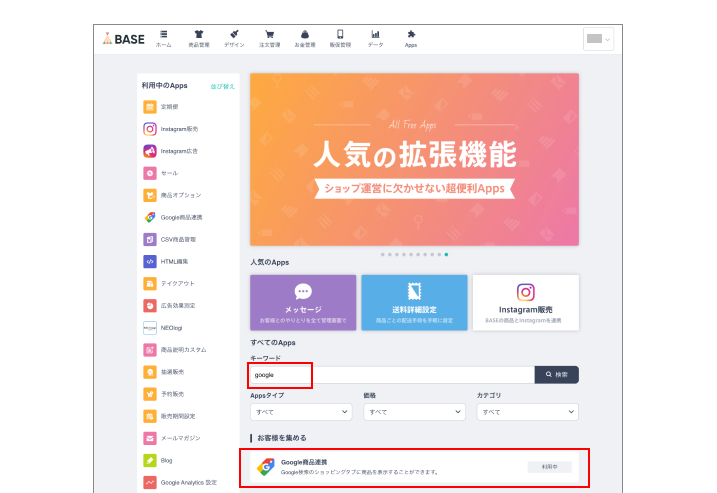717x493 pixels.
Task: Open the Google商品連携 search result row
Action: [414, 467]
